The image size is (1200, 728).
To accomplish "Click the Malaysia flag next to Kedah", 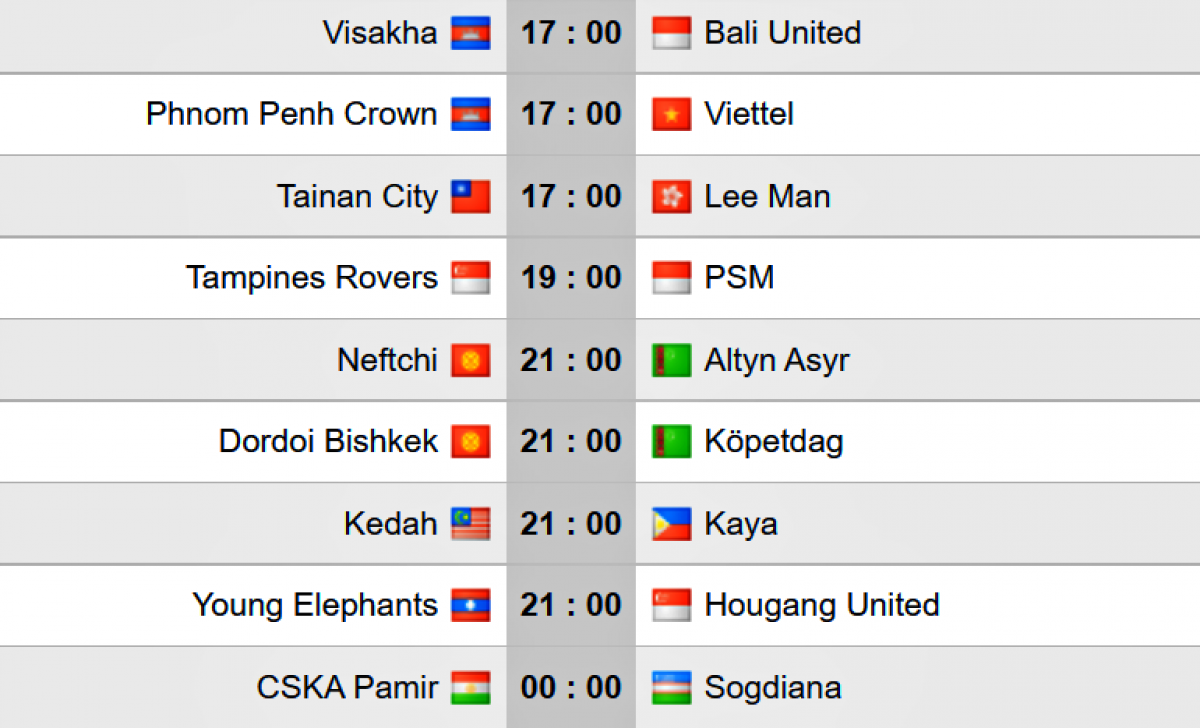I will (470, 524).
